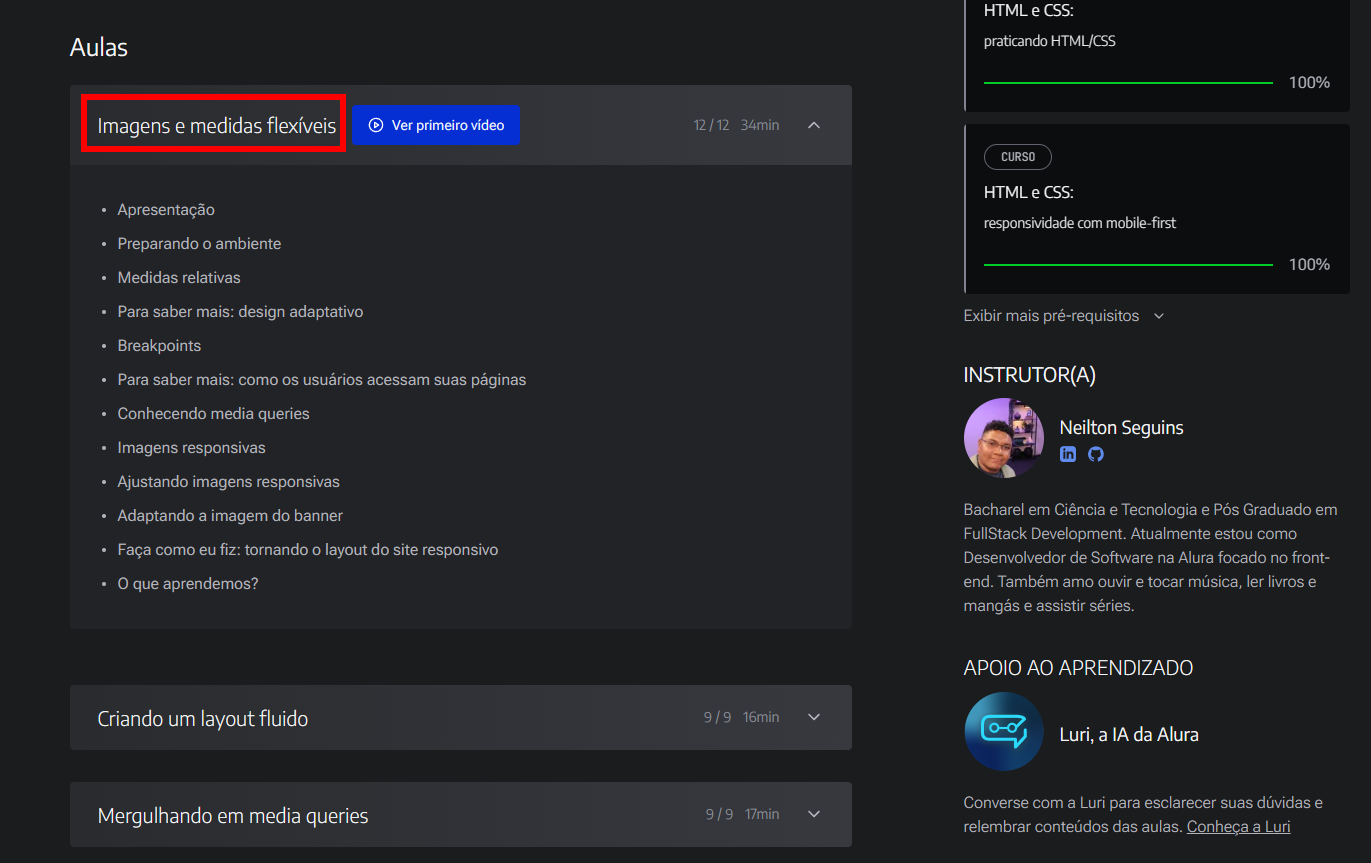Click Luri, a IA da Alura title
This screenshot has width=1371, height=863.
click(1129, 735)
